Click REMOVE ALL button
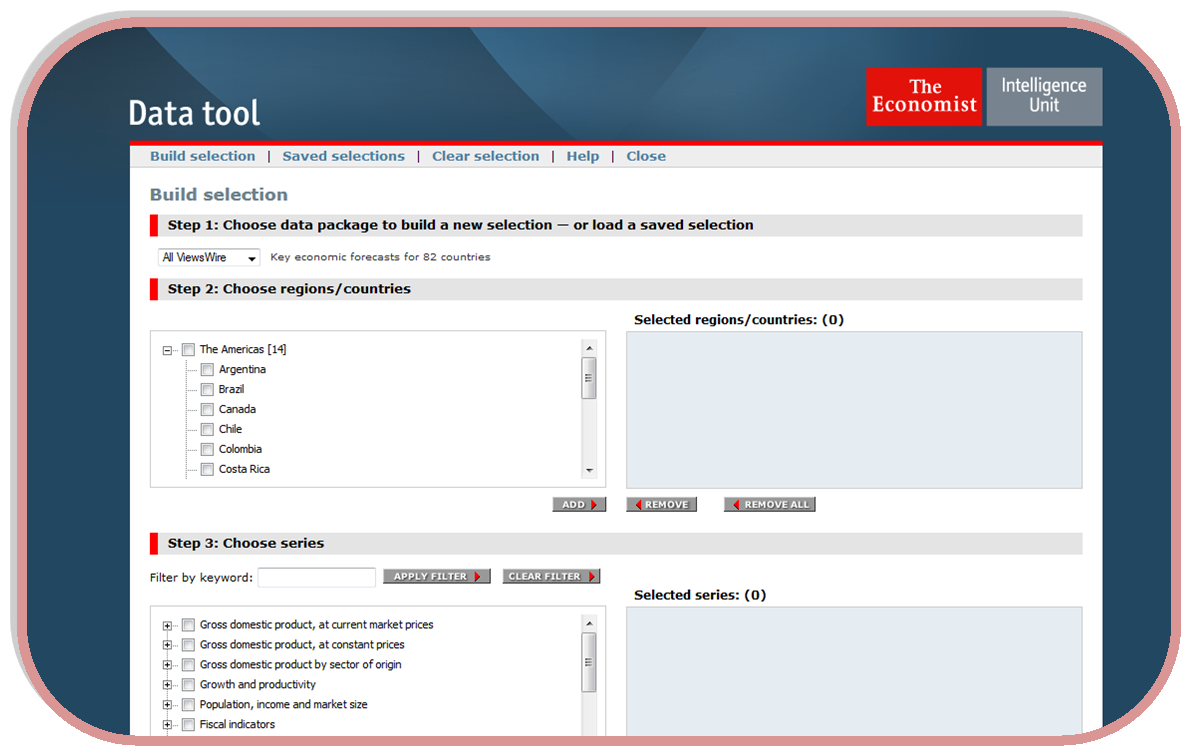This screenshot has height=751, width=1186. pyautogui.click(x=770, y=505)
